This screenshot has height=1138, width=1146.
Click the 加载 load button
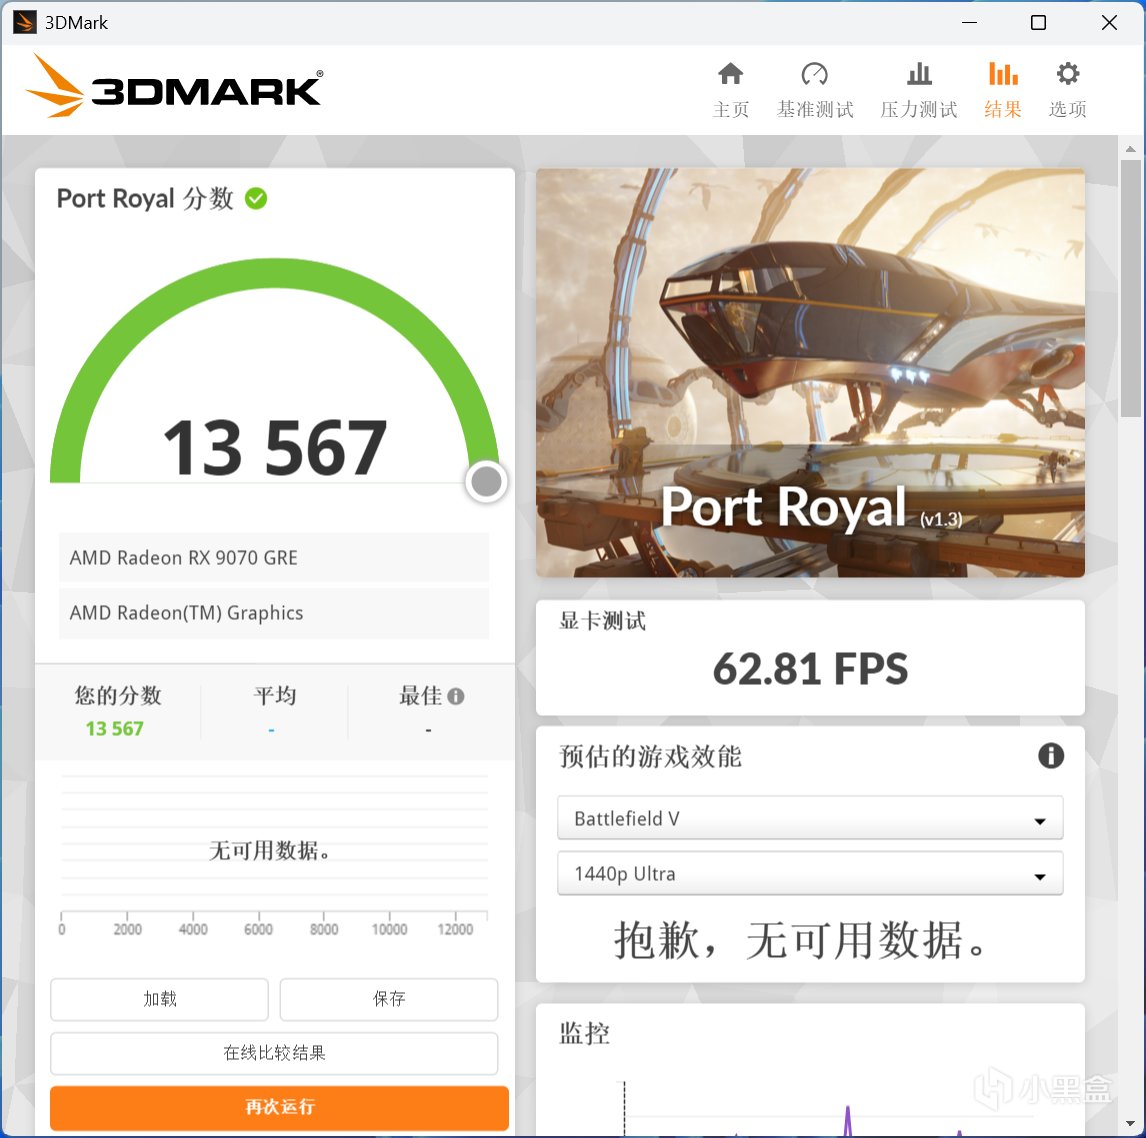click(159, 998)
